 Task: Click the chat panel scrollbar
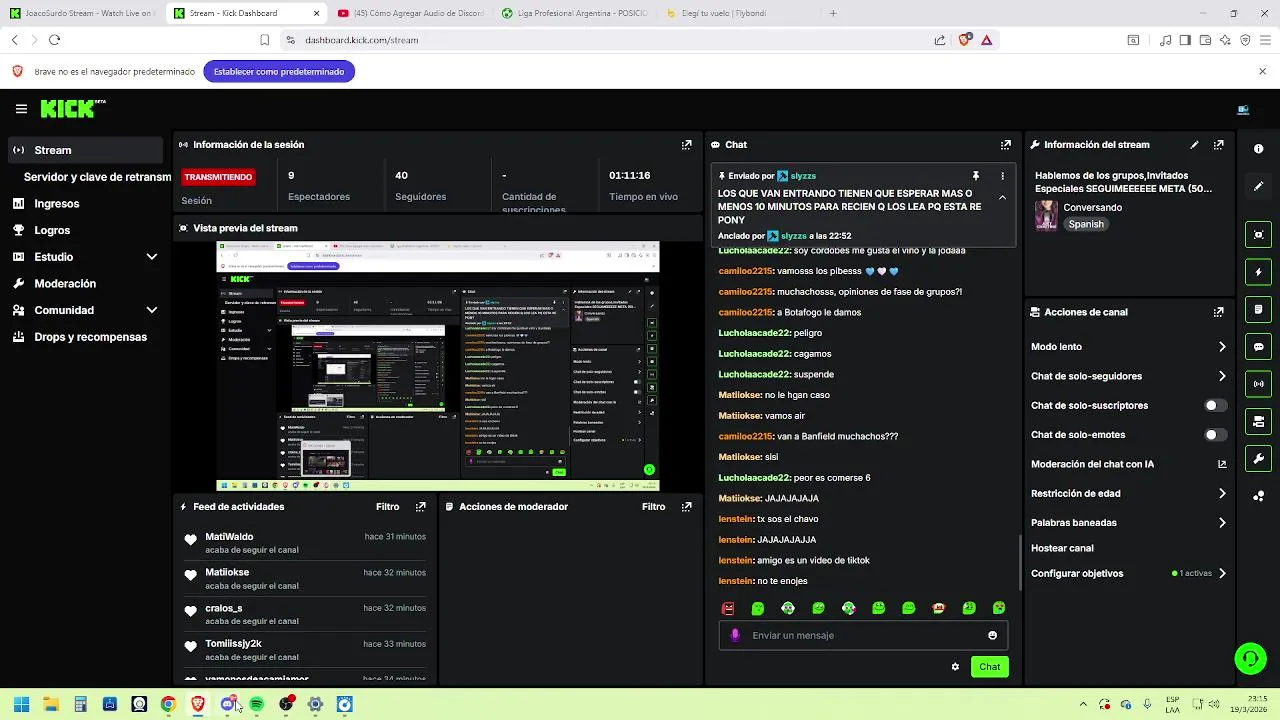tap(1020, 562)
